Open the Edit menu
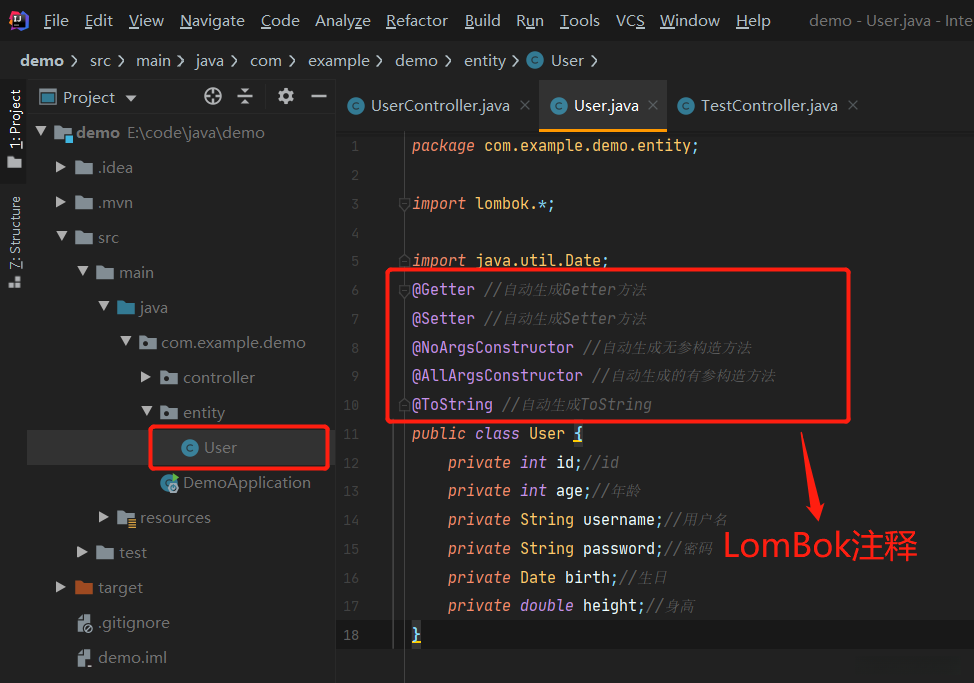 (x=99, y=20)
